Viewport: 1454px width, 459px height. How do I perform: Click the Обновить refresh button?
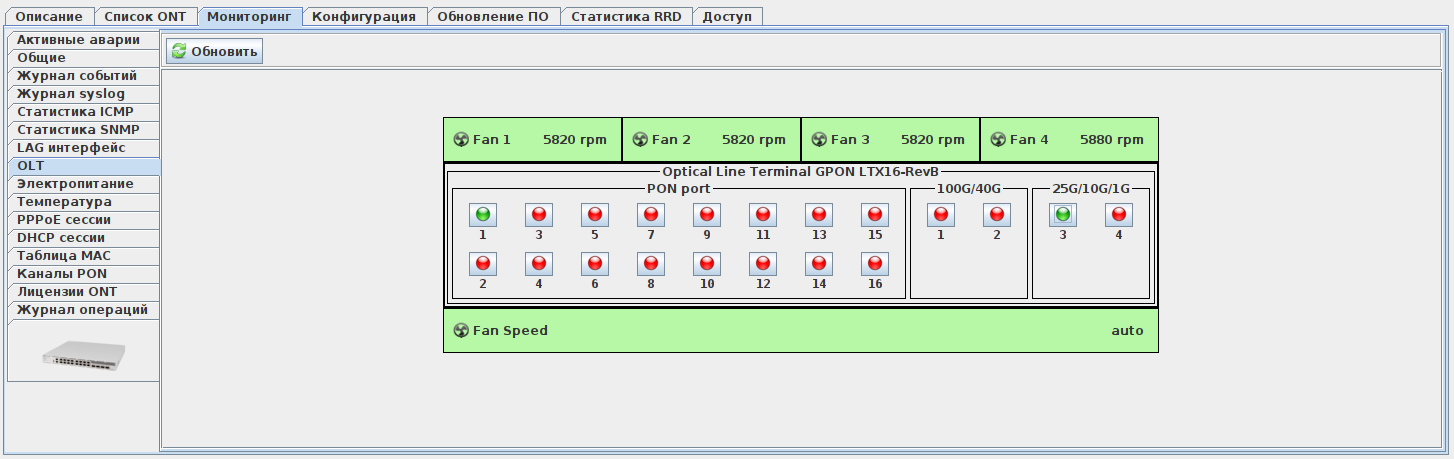214,51
